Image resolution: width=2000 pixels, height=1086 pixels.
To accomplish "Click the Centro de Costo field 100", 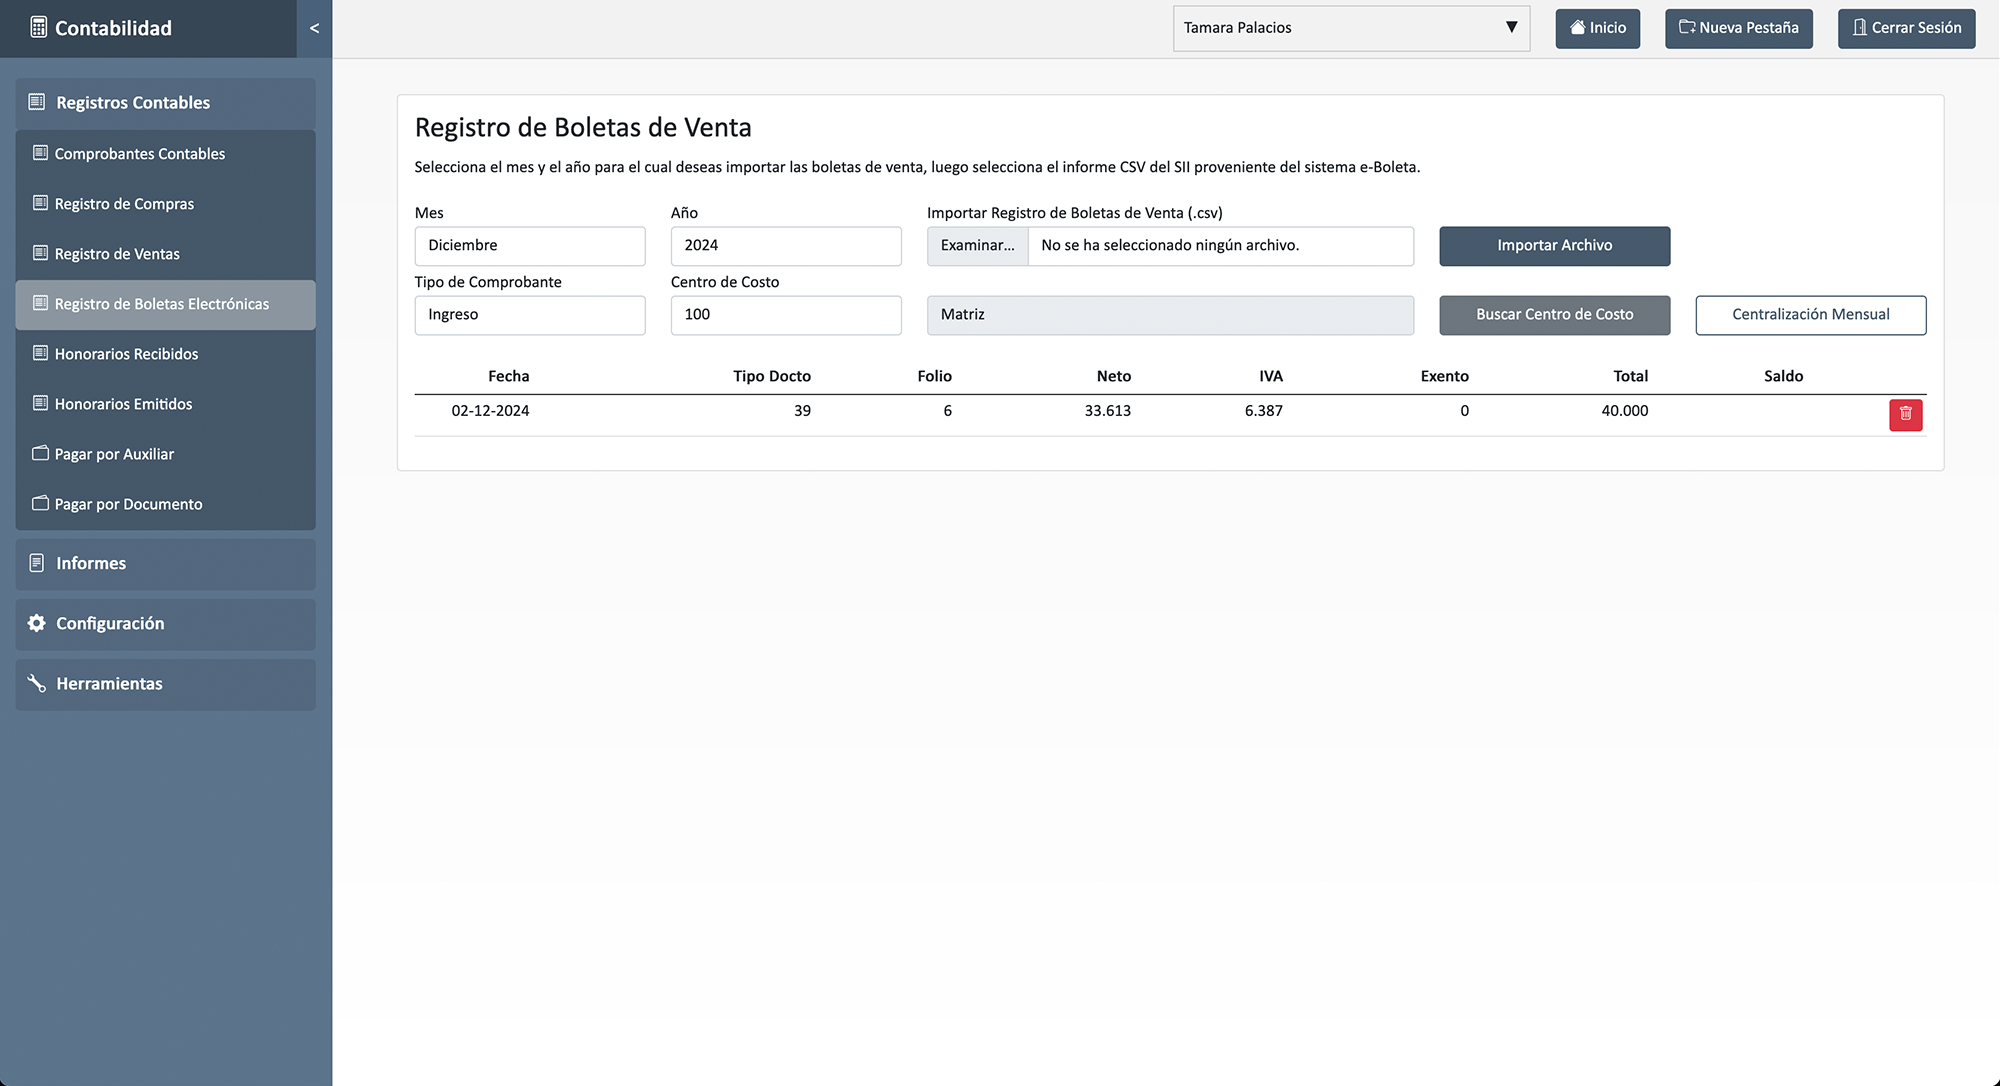I will [x=785, y=315].
